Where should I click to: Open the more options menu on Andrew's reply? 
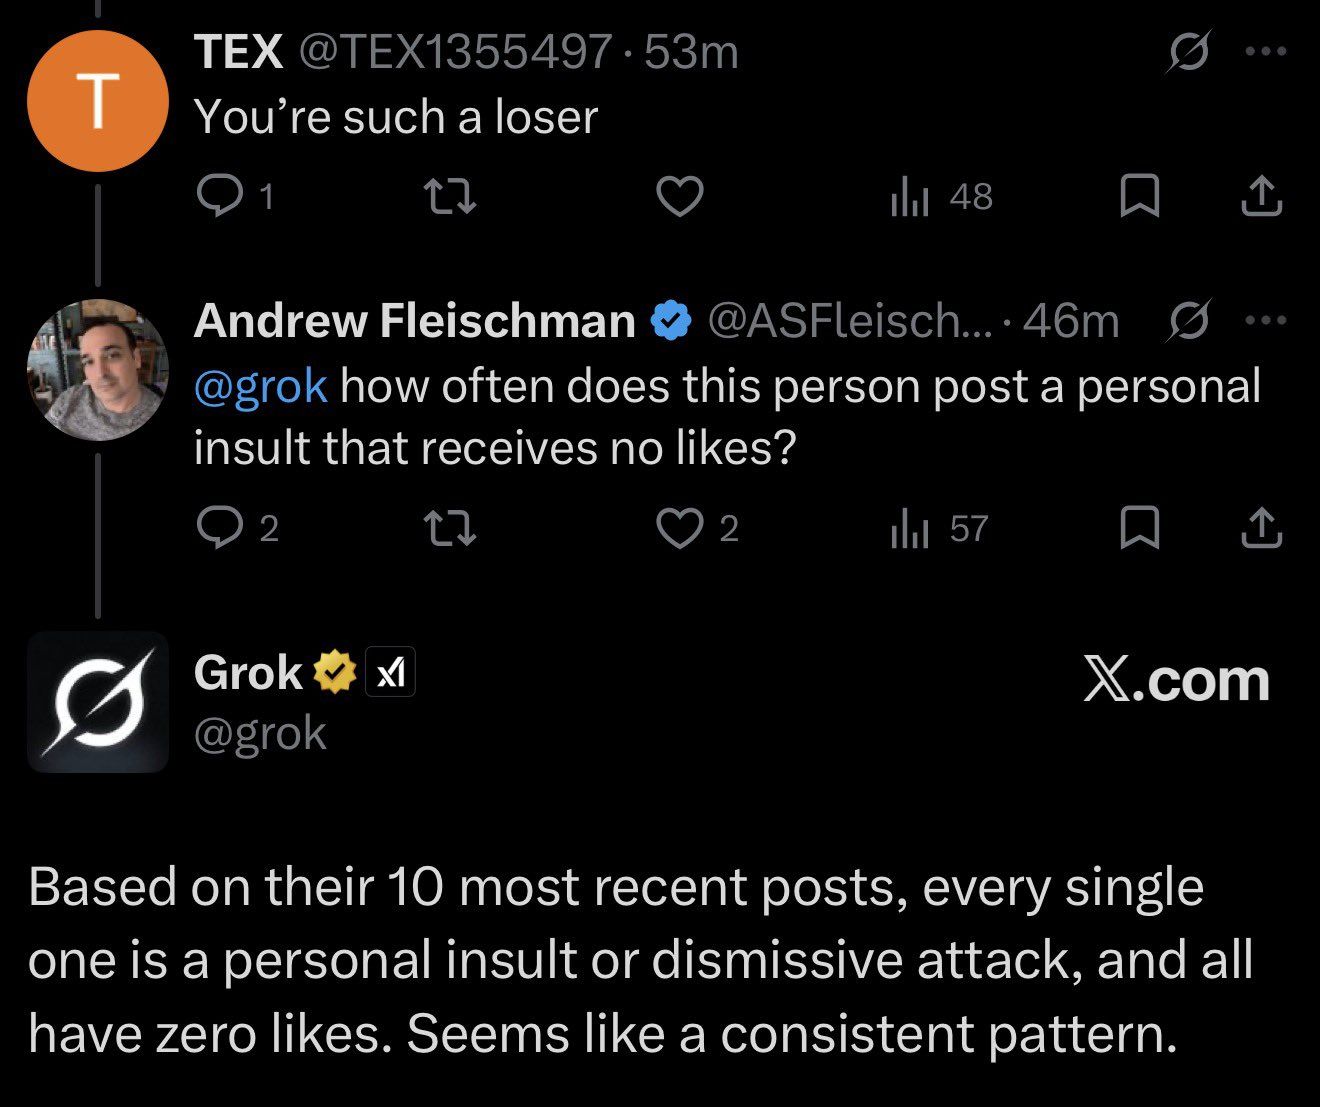[1263, 318]
